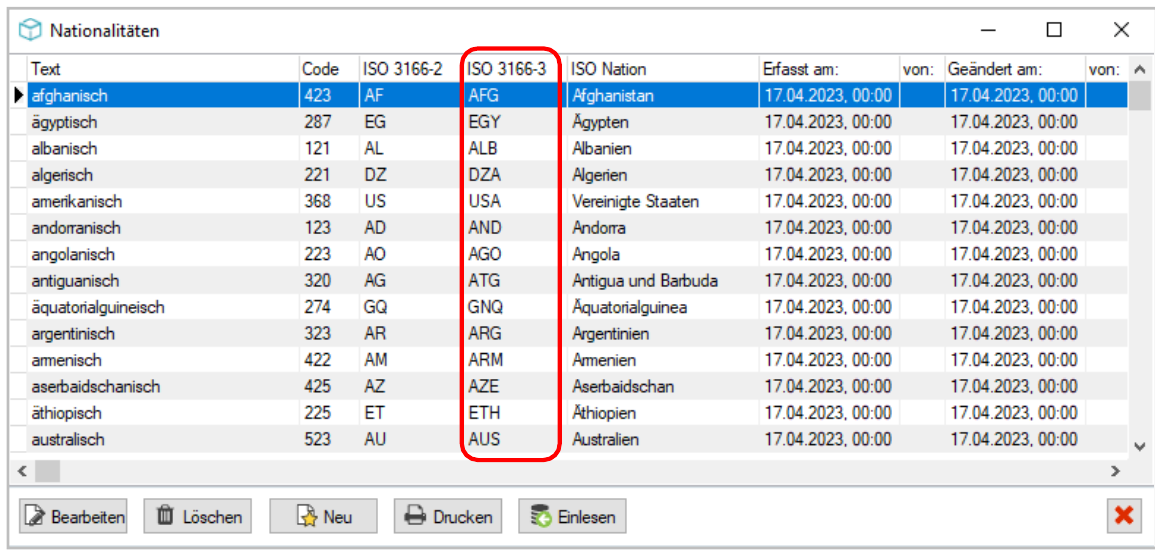1155x552 pixels.
Task: Click the ISO 3166-3 column header
Action: 514,69
